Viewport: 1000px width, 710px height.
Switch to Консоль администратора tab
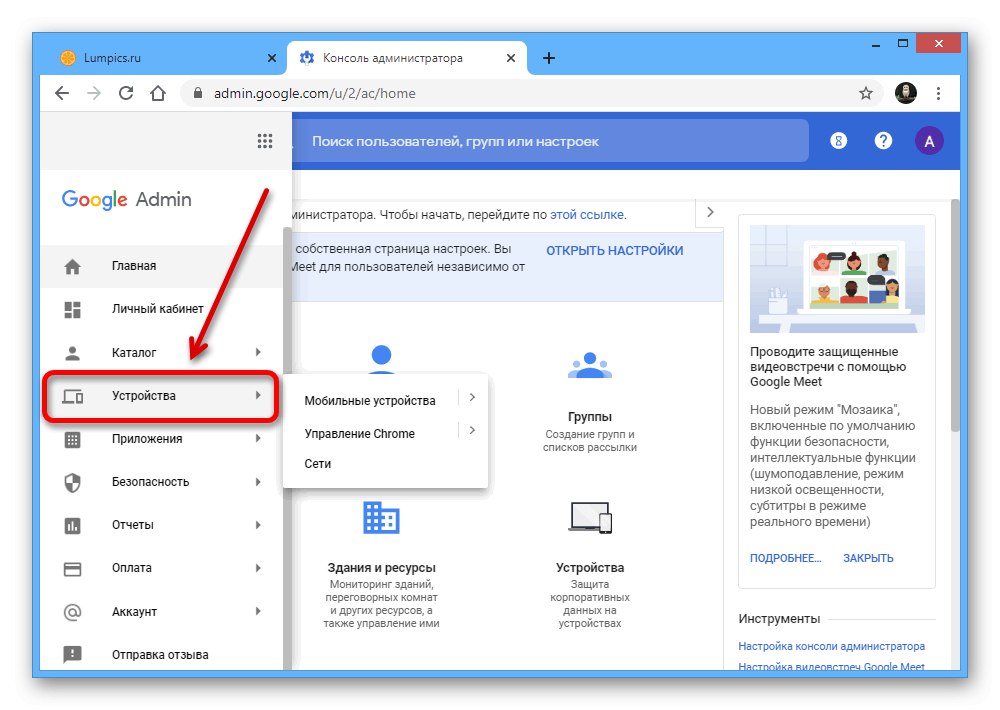click(x=406, y=58)
